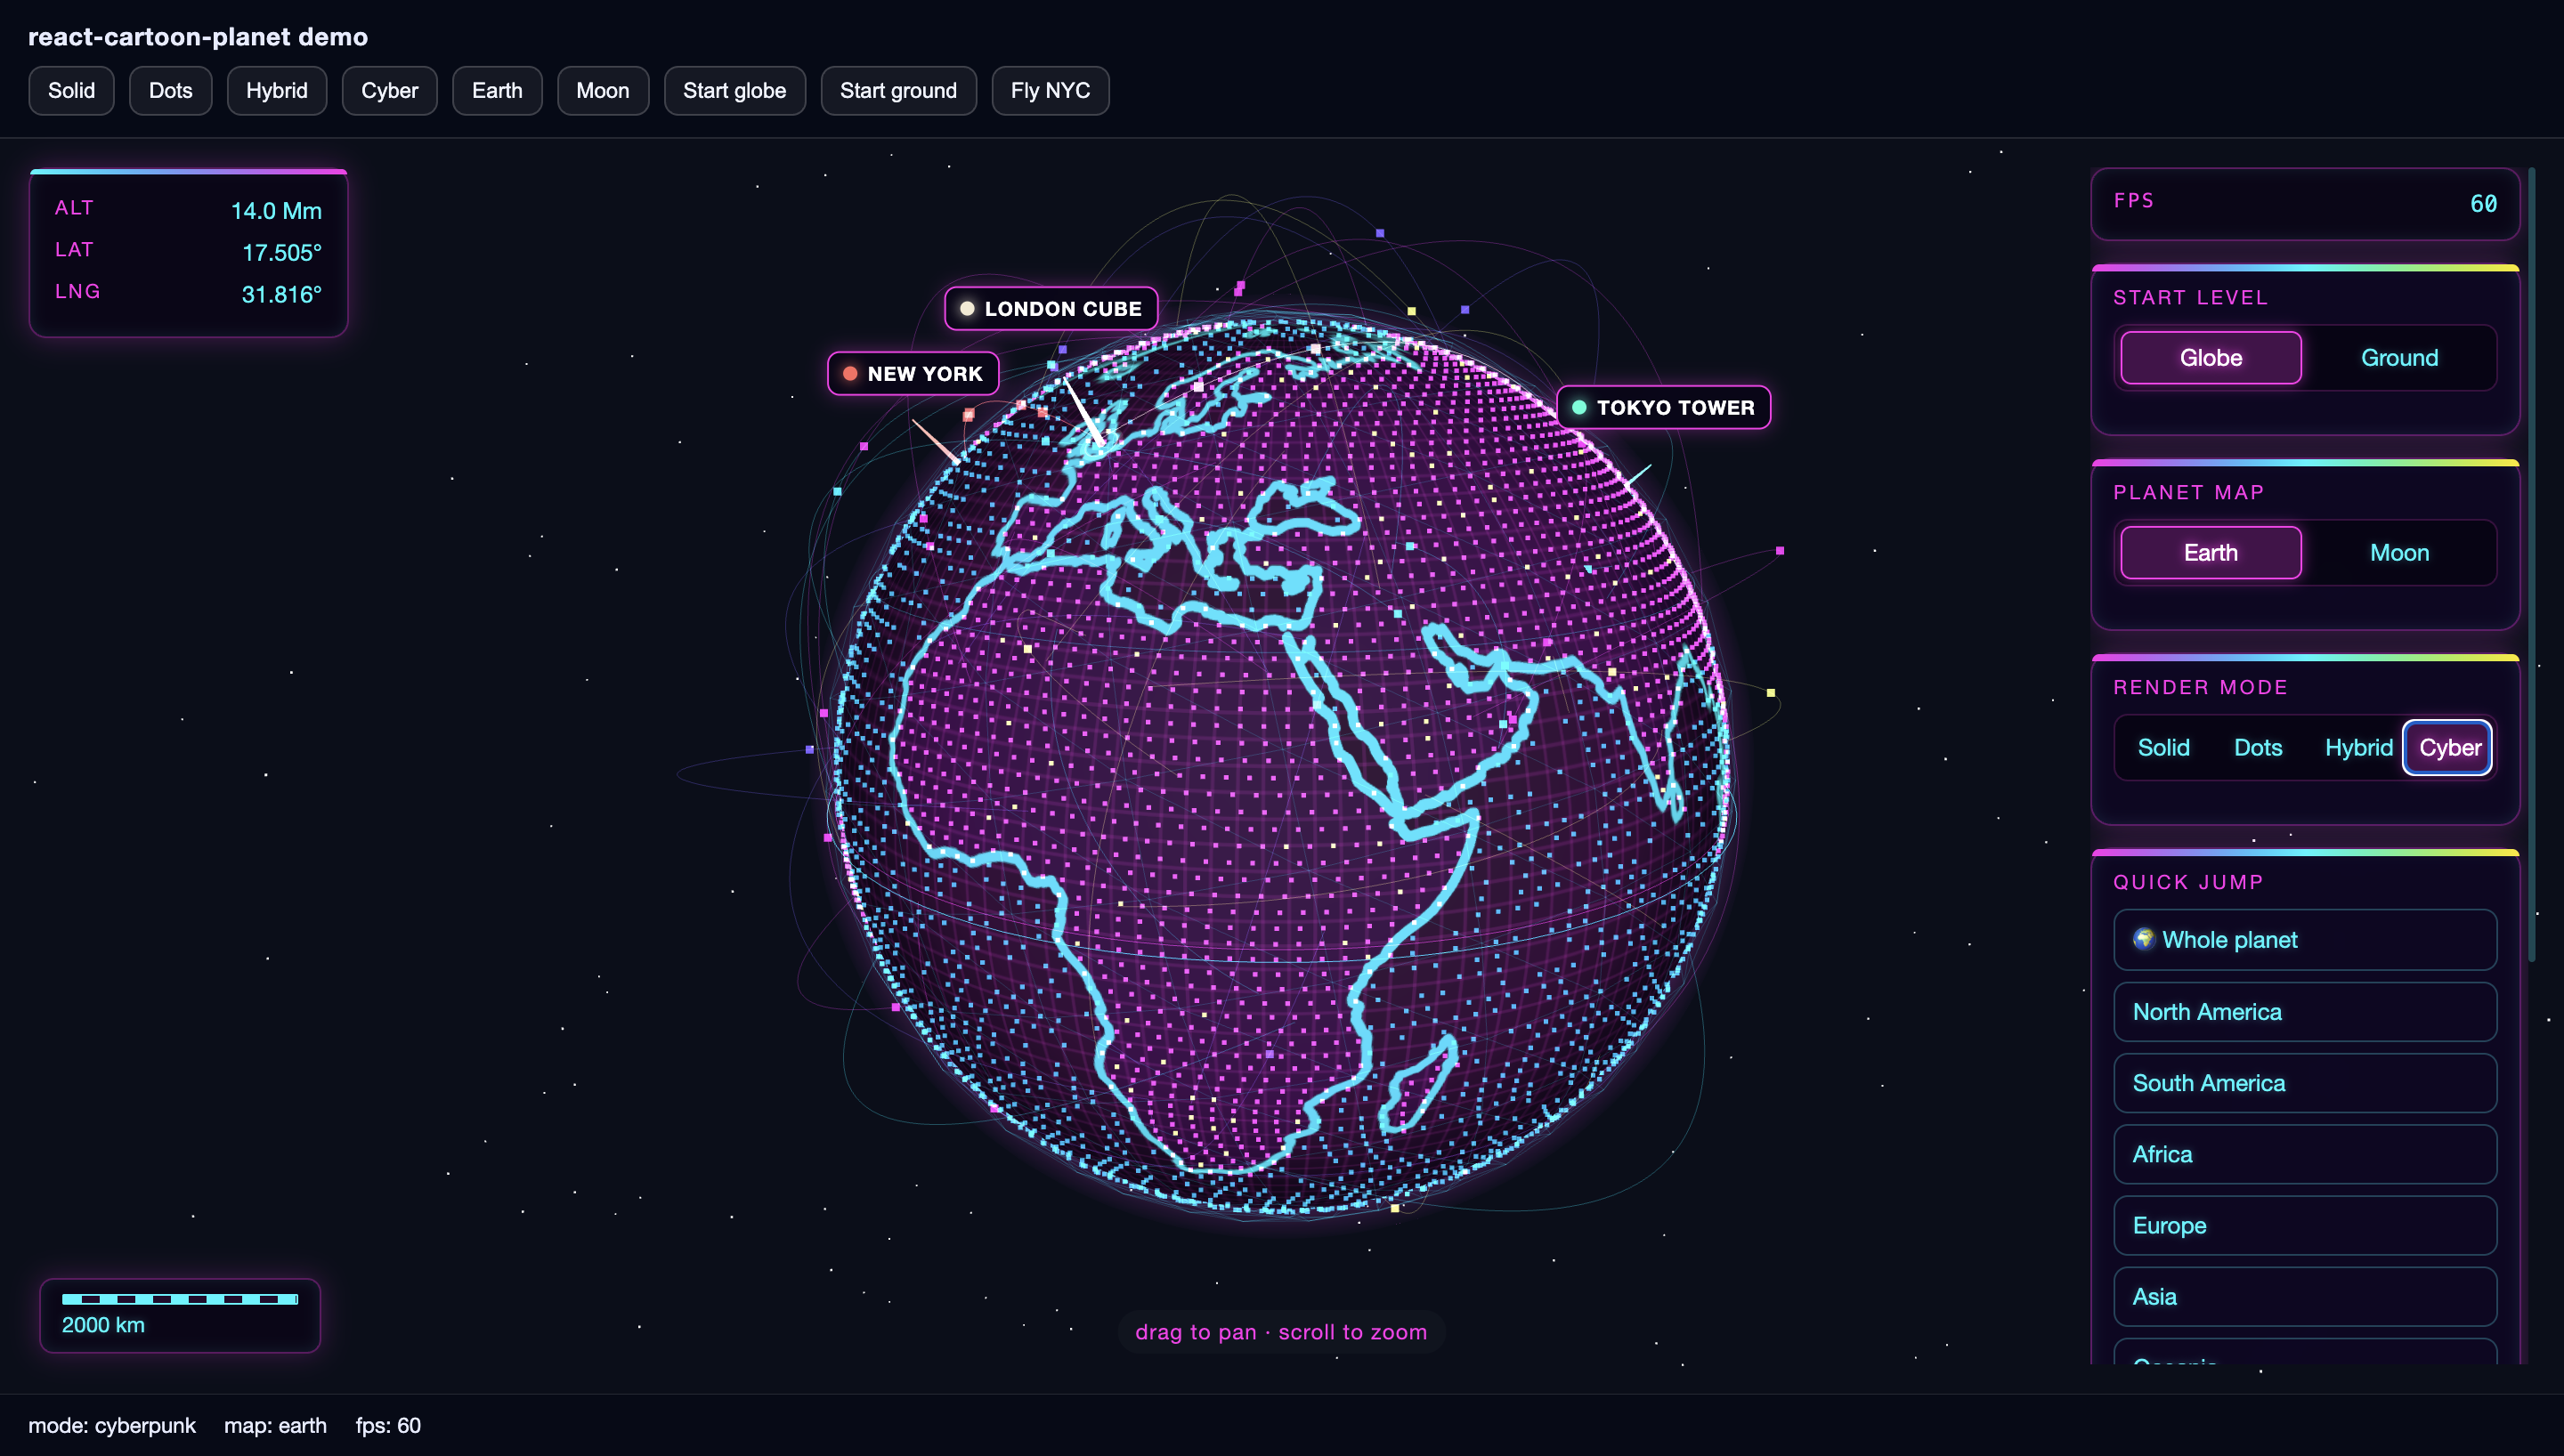Image resolution: width=2564 pixels, height=1456 pixels.
Task: Click the Moon button in top toolbar
Action: (x=603, y=91)
